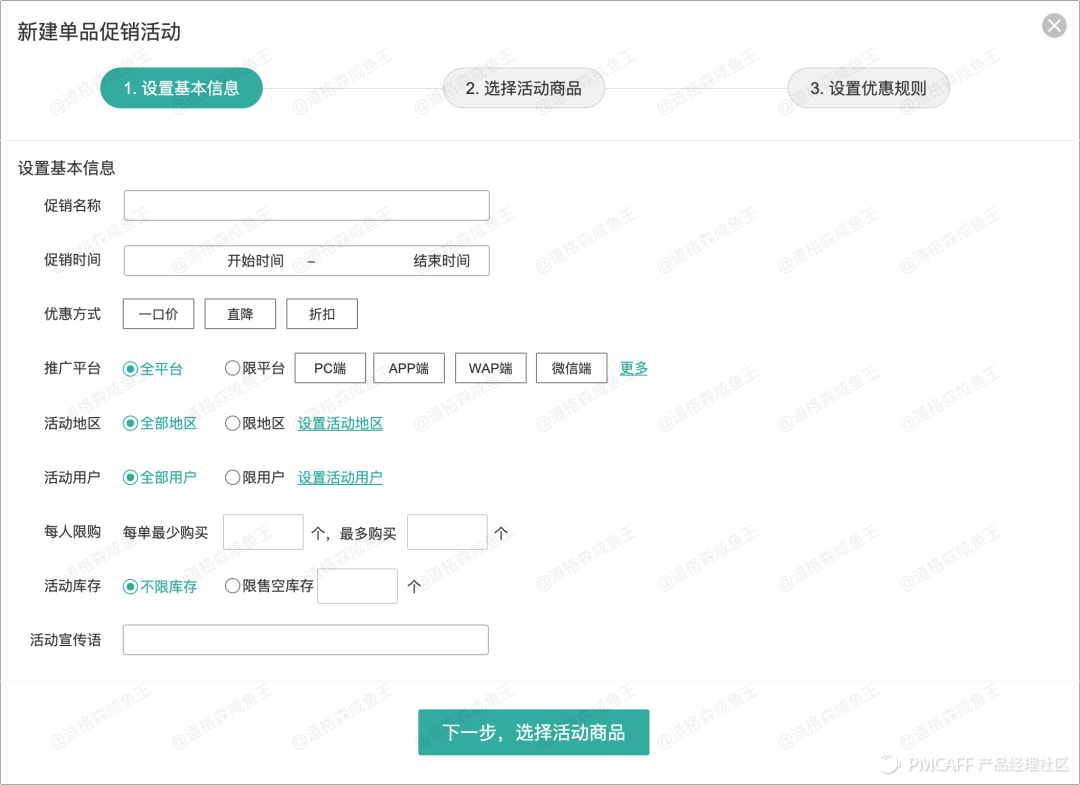Open the 结束时间 date picker
The image size is (1080, 785).
click(442, 261)
